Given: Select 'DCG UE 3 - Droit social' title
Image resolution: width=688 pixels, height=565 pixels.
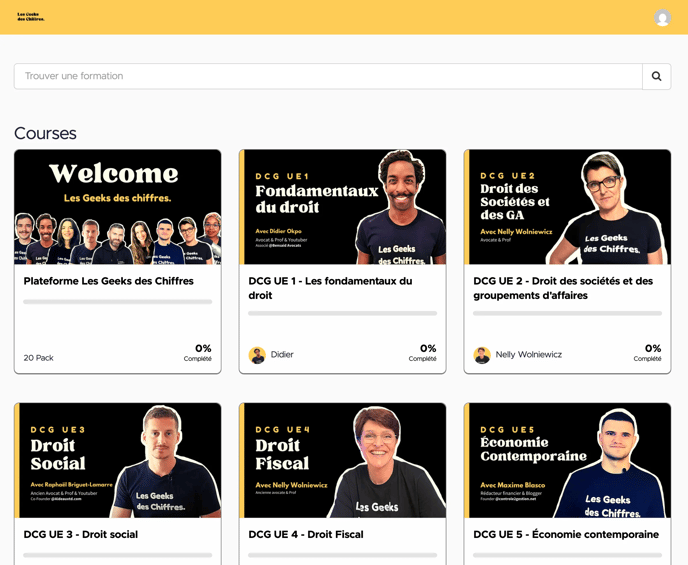Looking at the screenshot, I should [x=81, y=534].
